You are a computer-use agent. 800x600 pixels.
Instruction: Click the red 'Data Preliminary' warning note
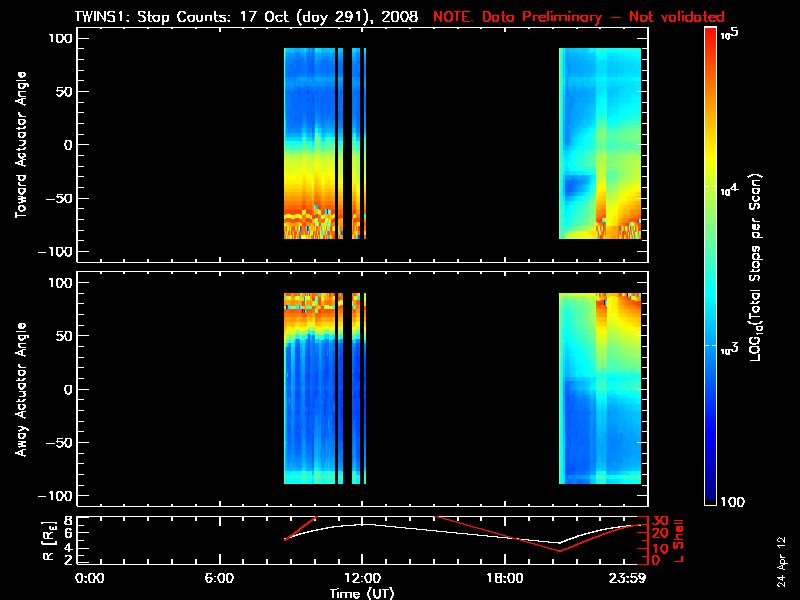(x=578, y=17)
